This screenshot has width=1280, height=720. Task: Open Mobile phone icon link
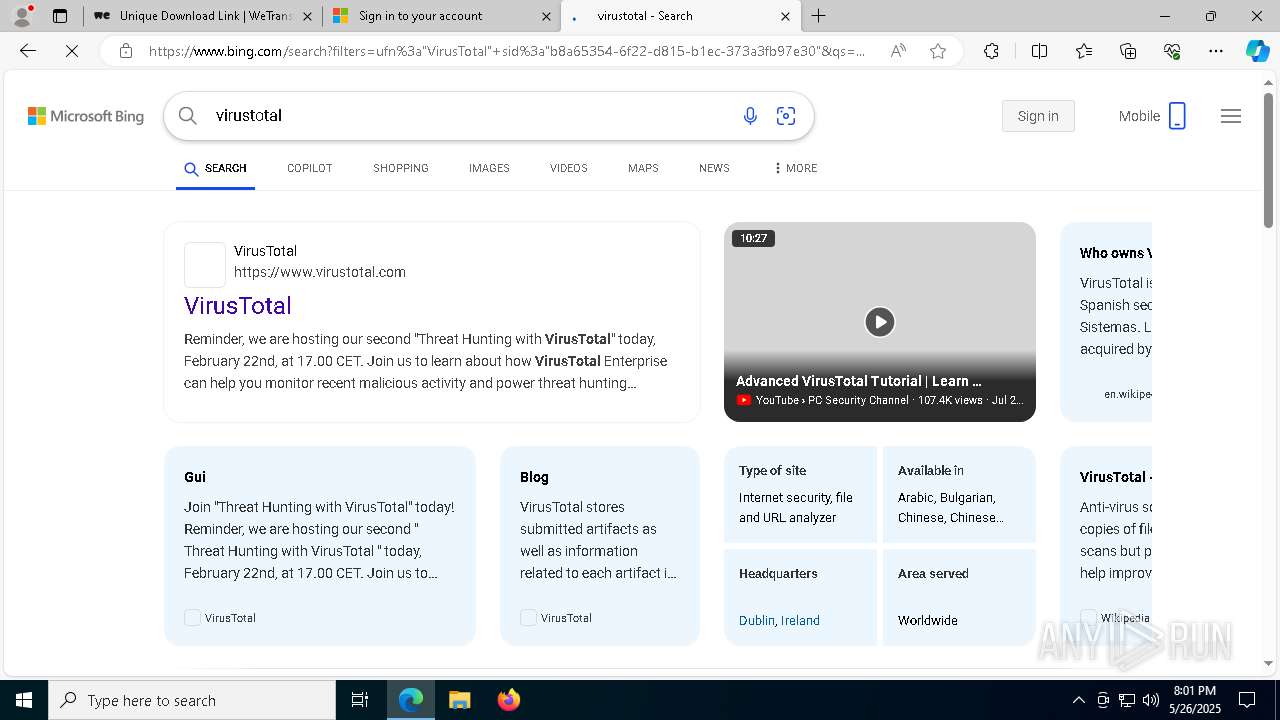(1177, 116)
